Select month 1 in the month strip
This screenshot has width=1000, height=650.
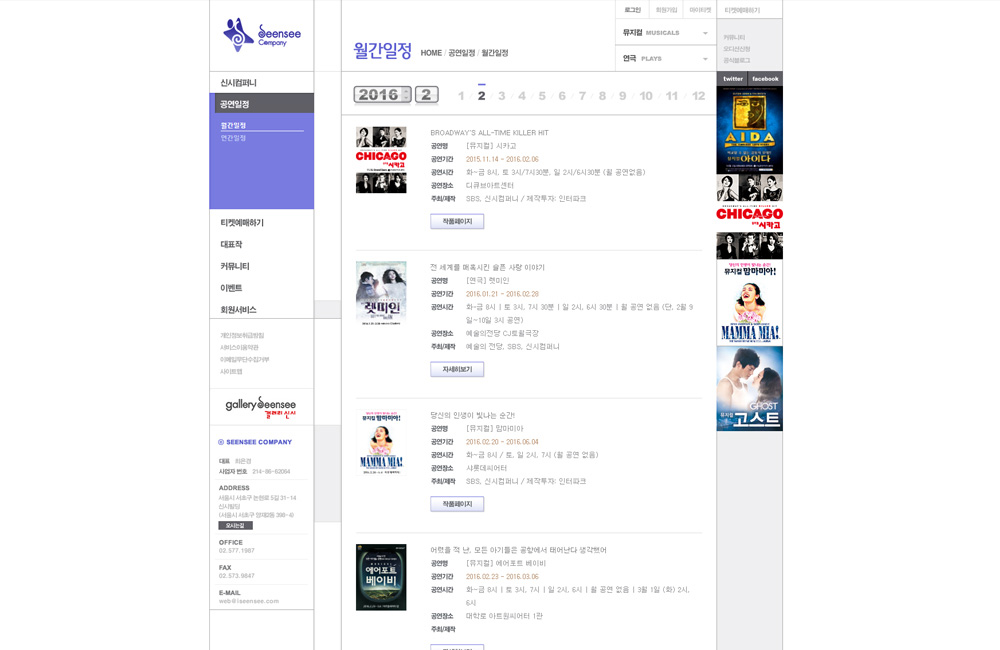point(461,96)
